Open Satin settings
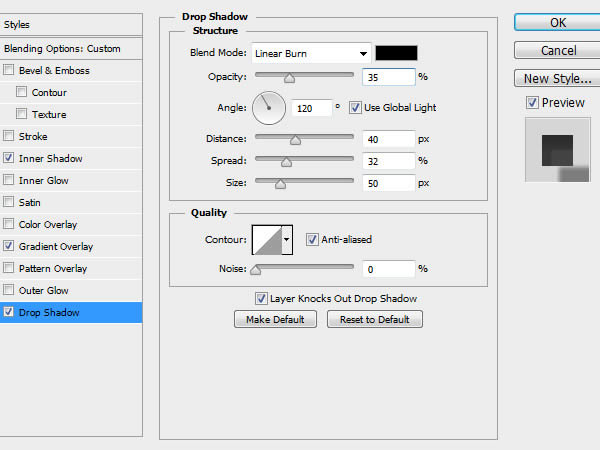Viewport: 600px width, 450px height. pos(71,202)
